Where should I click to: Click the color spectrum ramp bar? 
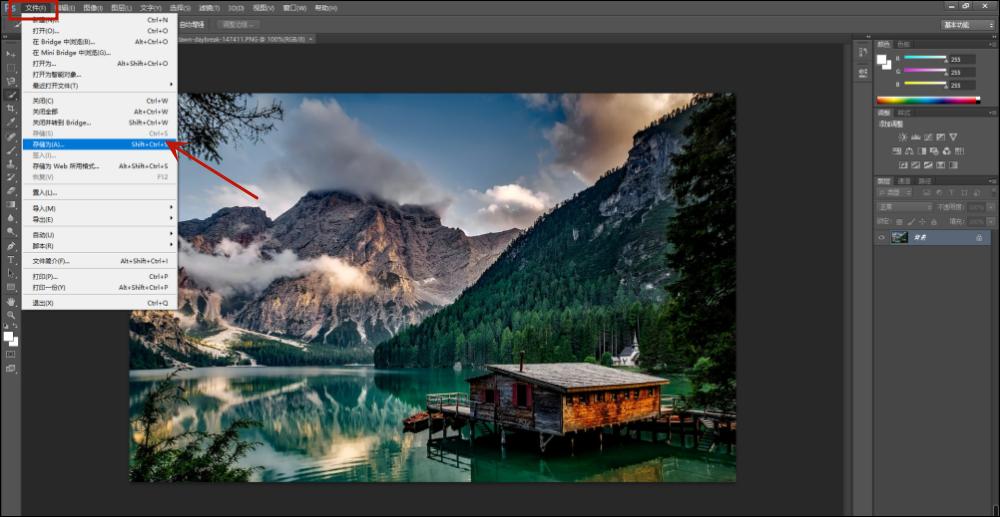point(931,100)
